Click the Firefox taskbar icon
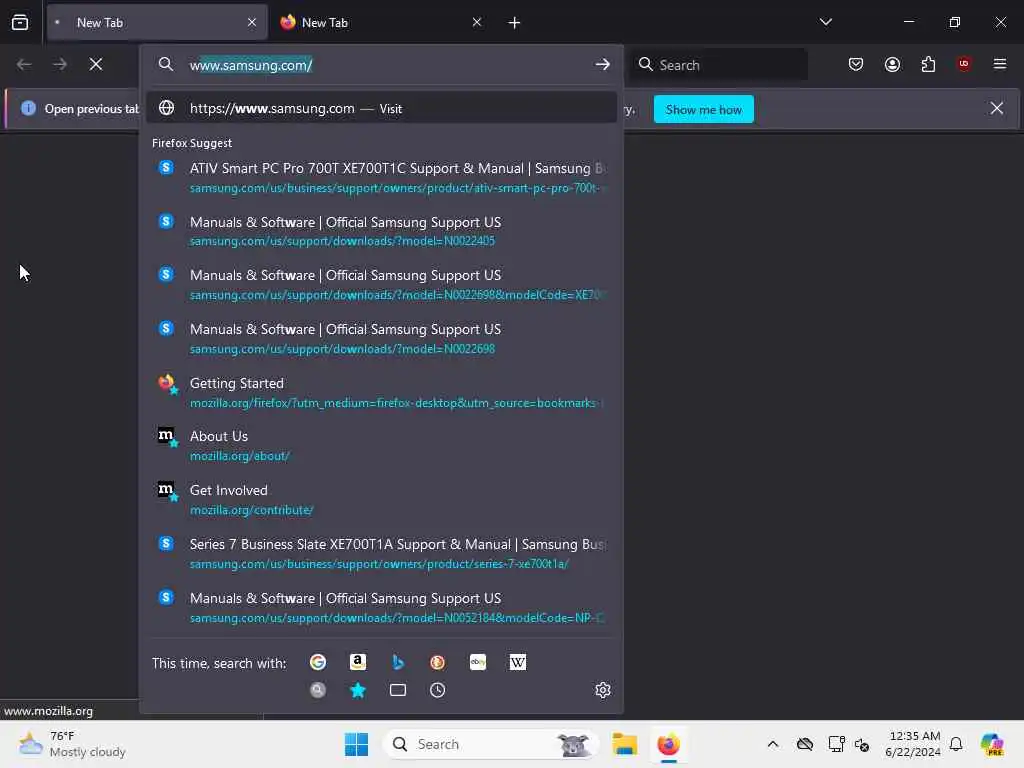This screenshot has width=1024, height=768. (x=668, y=744)
